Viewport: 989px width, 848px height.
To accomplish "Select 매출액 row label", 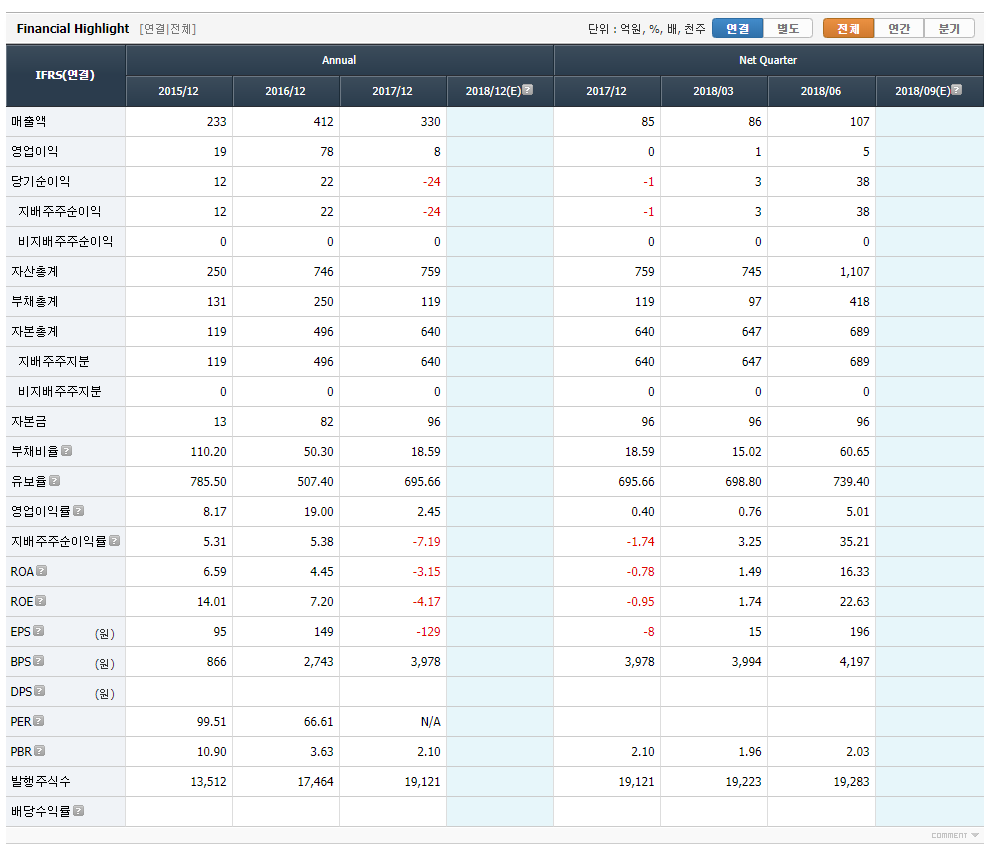I will (28, 121).
